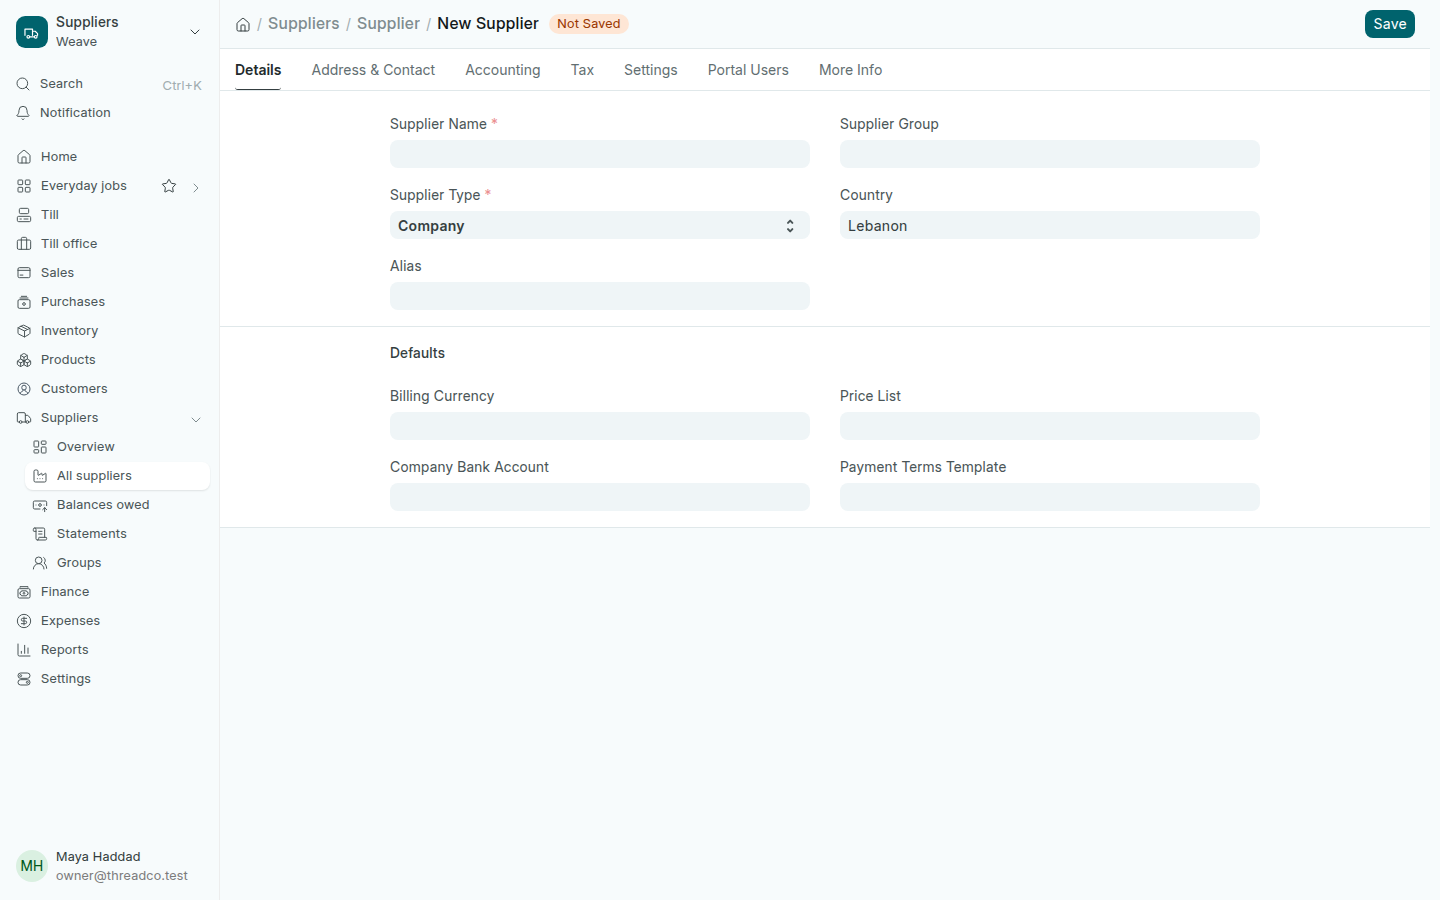Click the Settings icon in sidebar
The height and width of the screenshot is (900, 1440).
[24, 679]
